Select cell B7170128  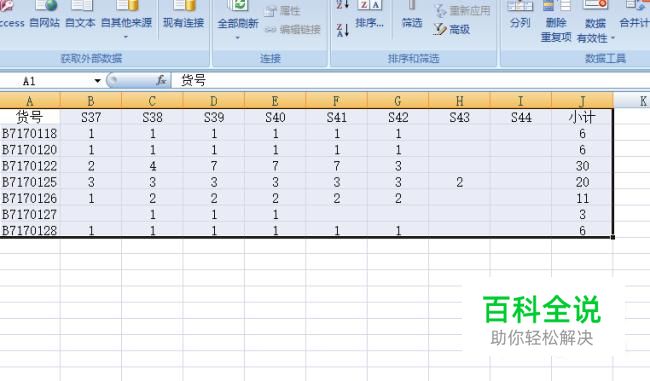29,230
